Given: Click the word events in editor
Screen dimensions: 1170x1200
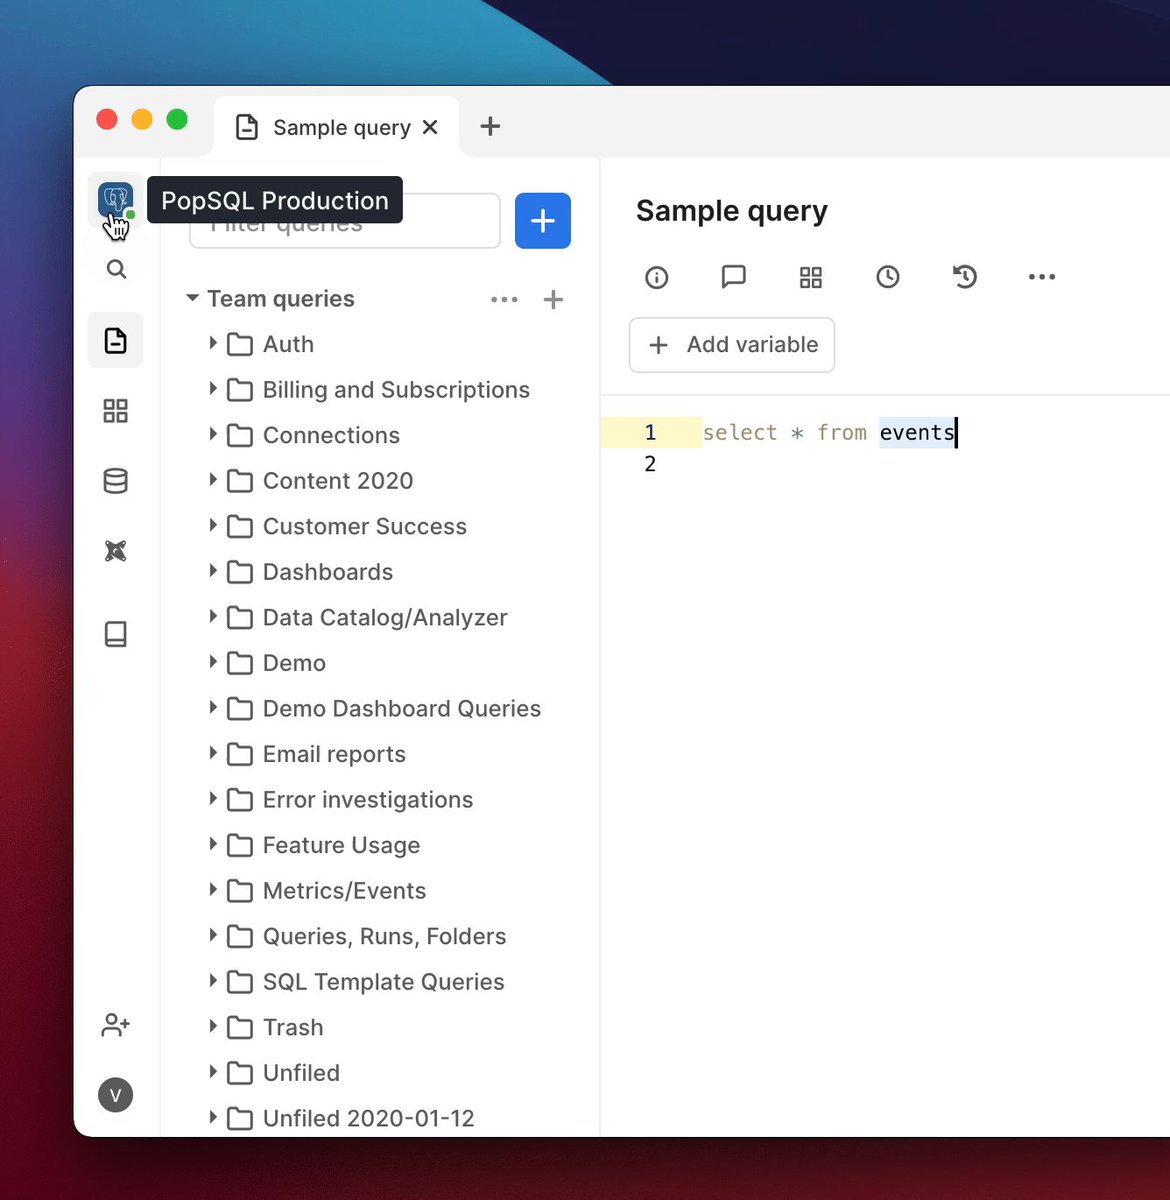Looking at the screenshot, I should 917,432.
